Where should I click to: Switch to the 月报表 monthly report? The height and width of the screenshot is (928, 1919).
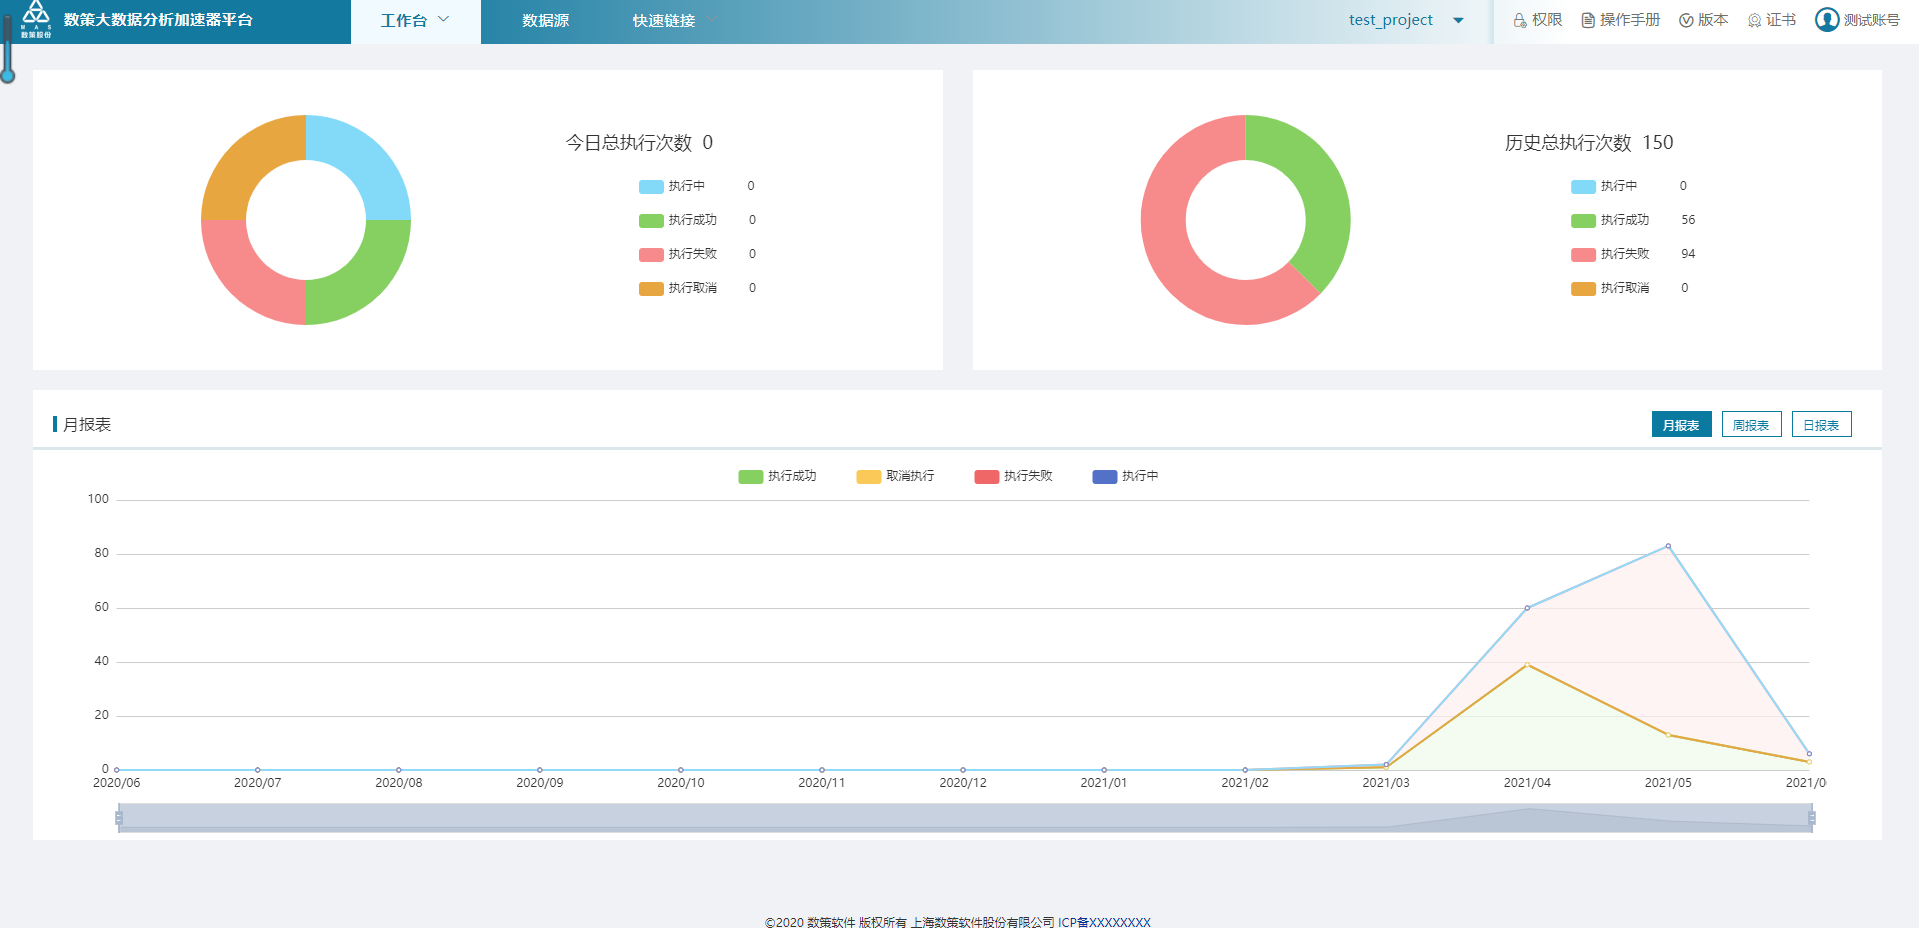[1682, 425]
